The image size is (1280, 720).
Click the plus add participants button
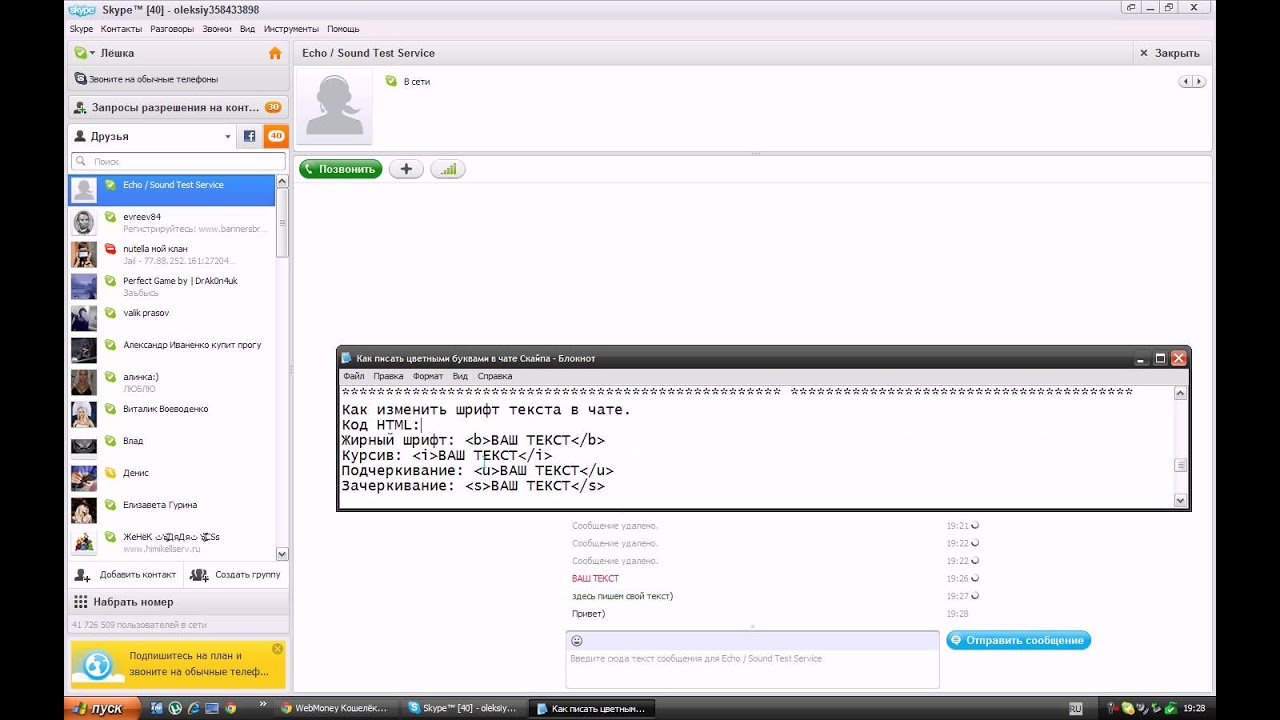pos(406,169)
